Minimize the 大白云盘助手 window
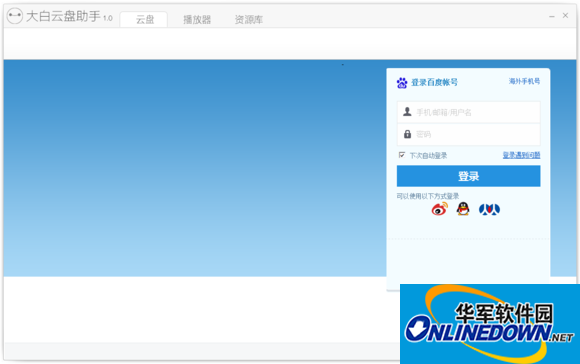Image resolution: width=580 pixels, height=364 pixels. click(552, 16)
